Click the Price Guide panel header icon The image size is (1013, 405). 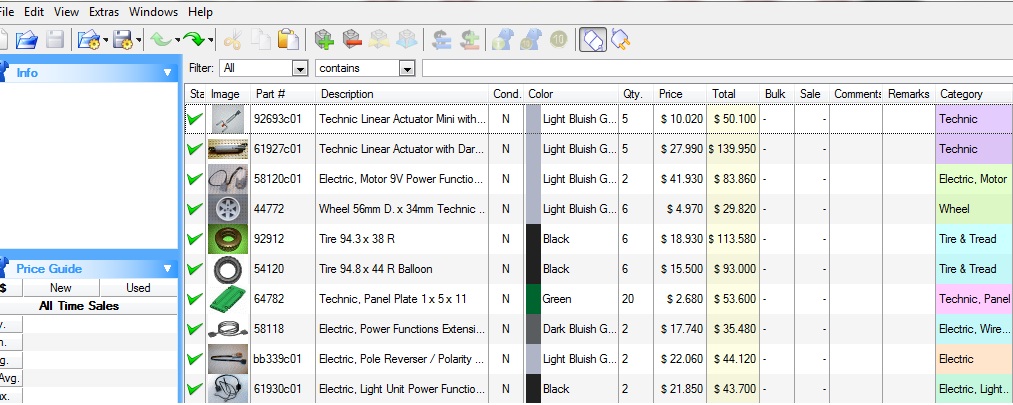click(x=3, y=268)
